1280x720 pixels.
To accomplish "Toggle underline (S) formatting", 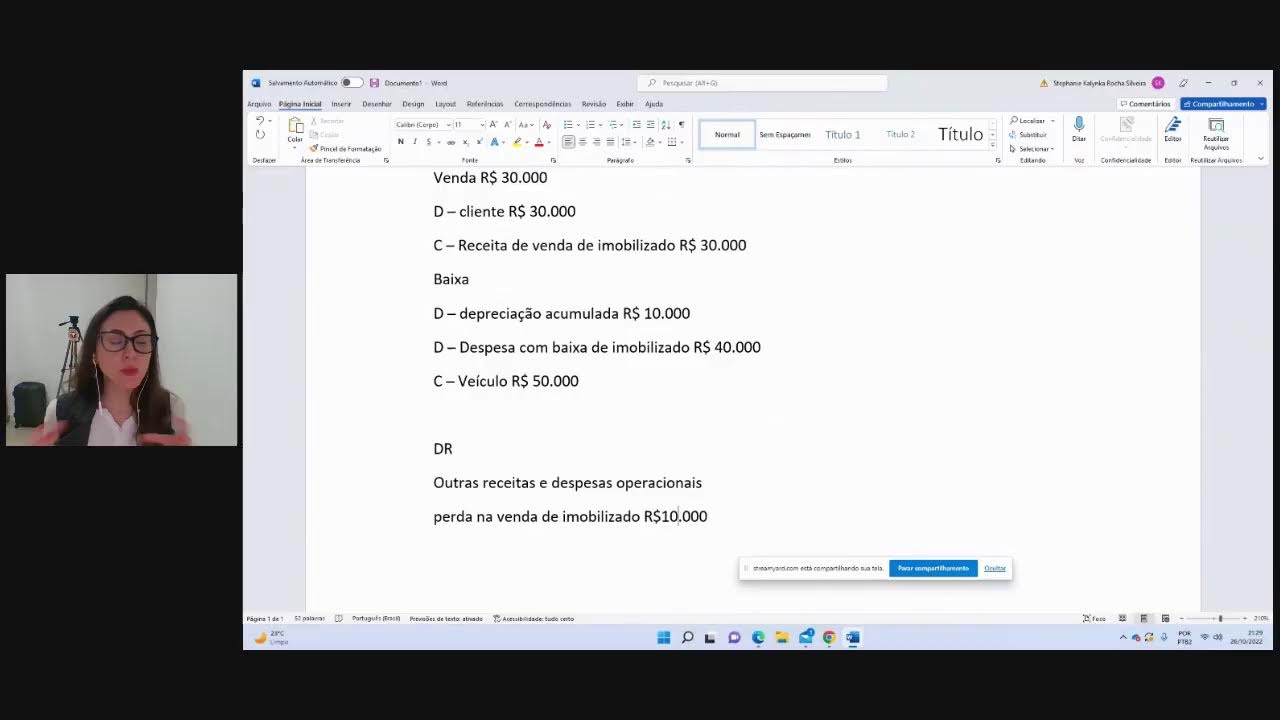I will click(x=428, y=142).
